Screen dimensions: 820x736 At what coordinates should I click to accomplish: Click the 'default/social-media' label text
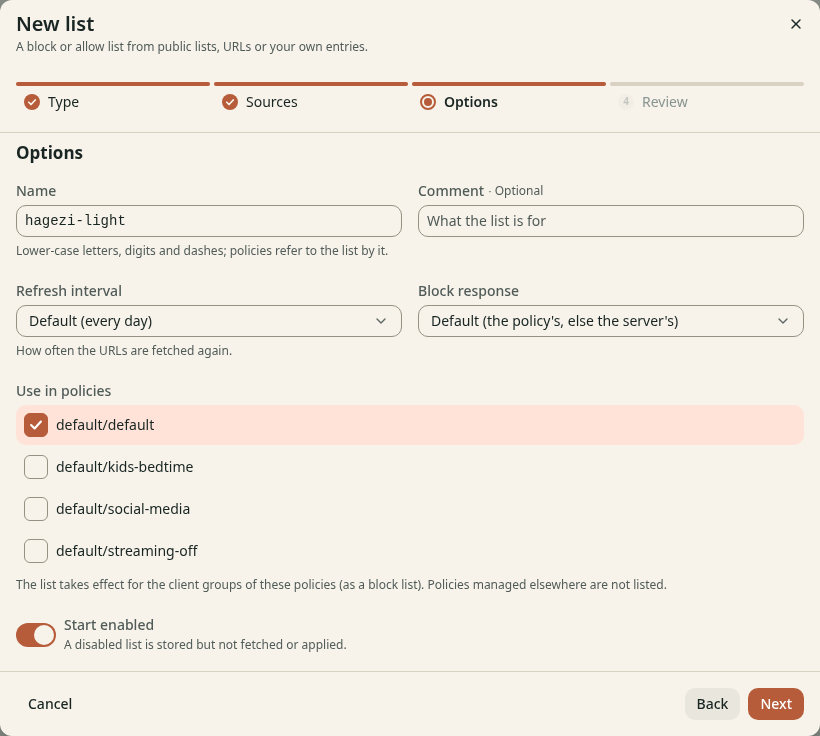123,509
